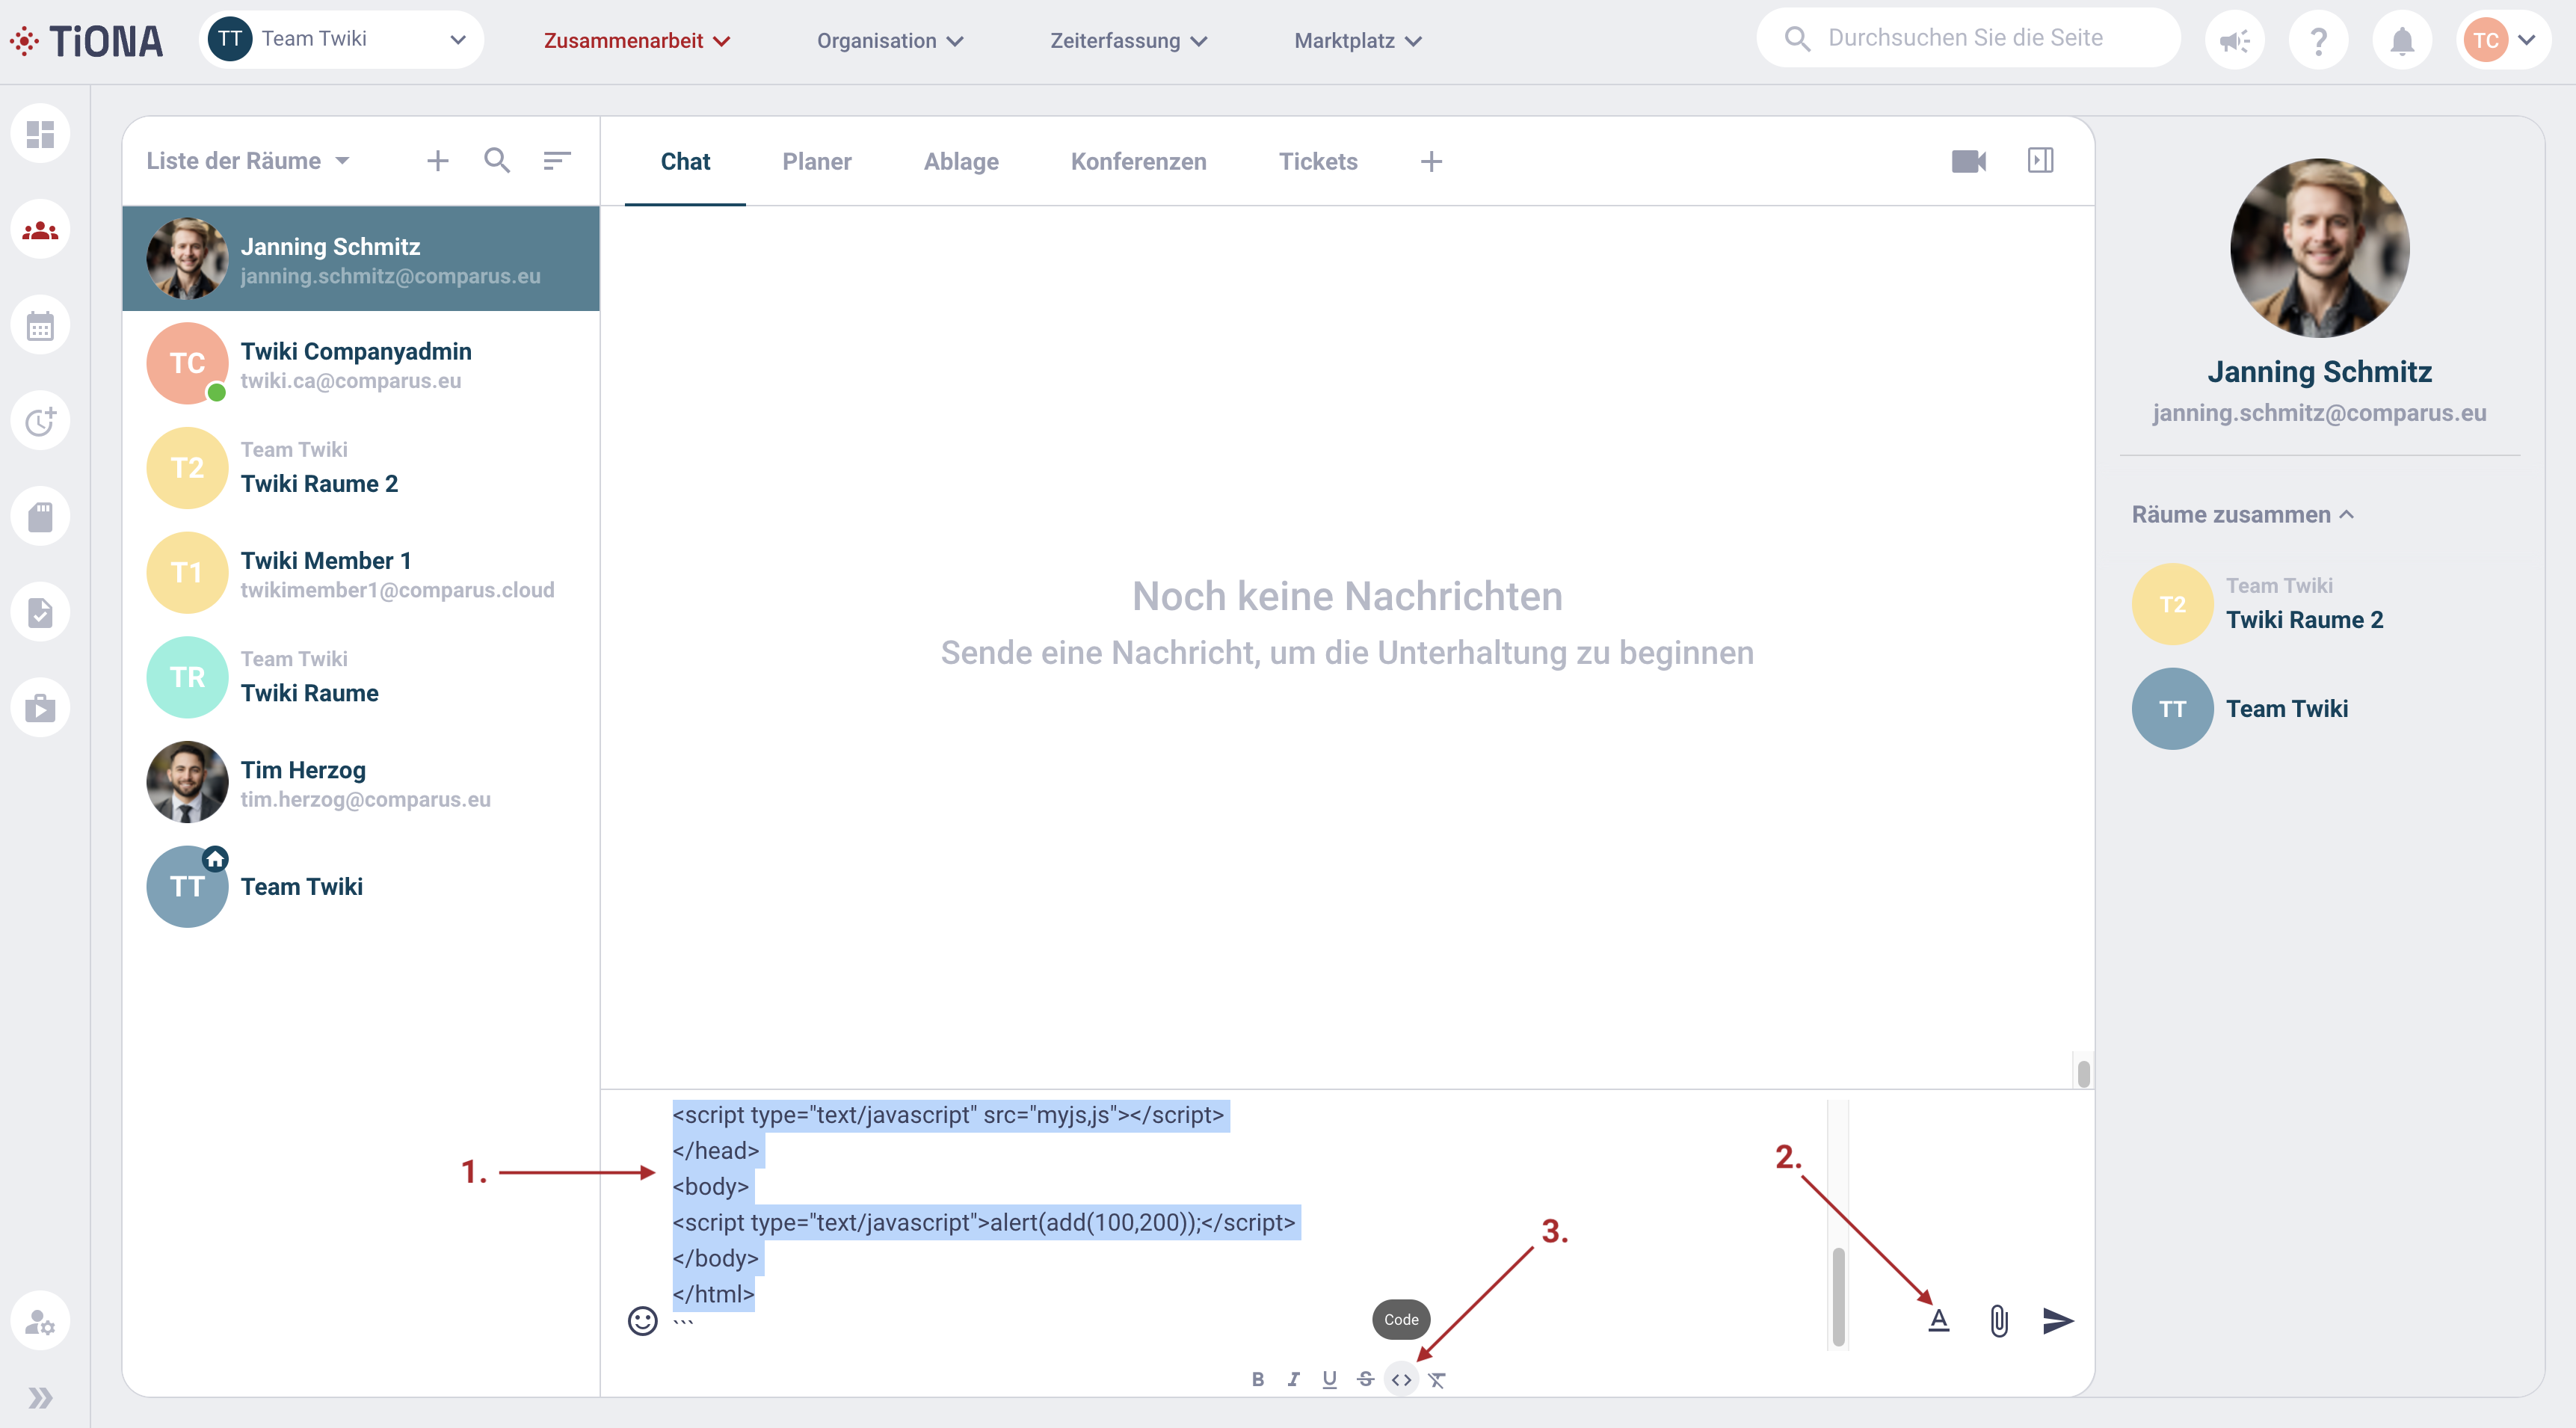Add a new tab with the plus icon
This screenshot has width=2576, height=1428.
click(1431, 162)
